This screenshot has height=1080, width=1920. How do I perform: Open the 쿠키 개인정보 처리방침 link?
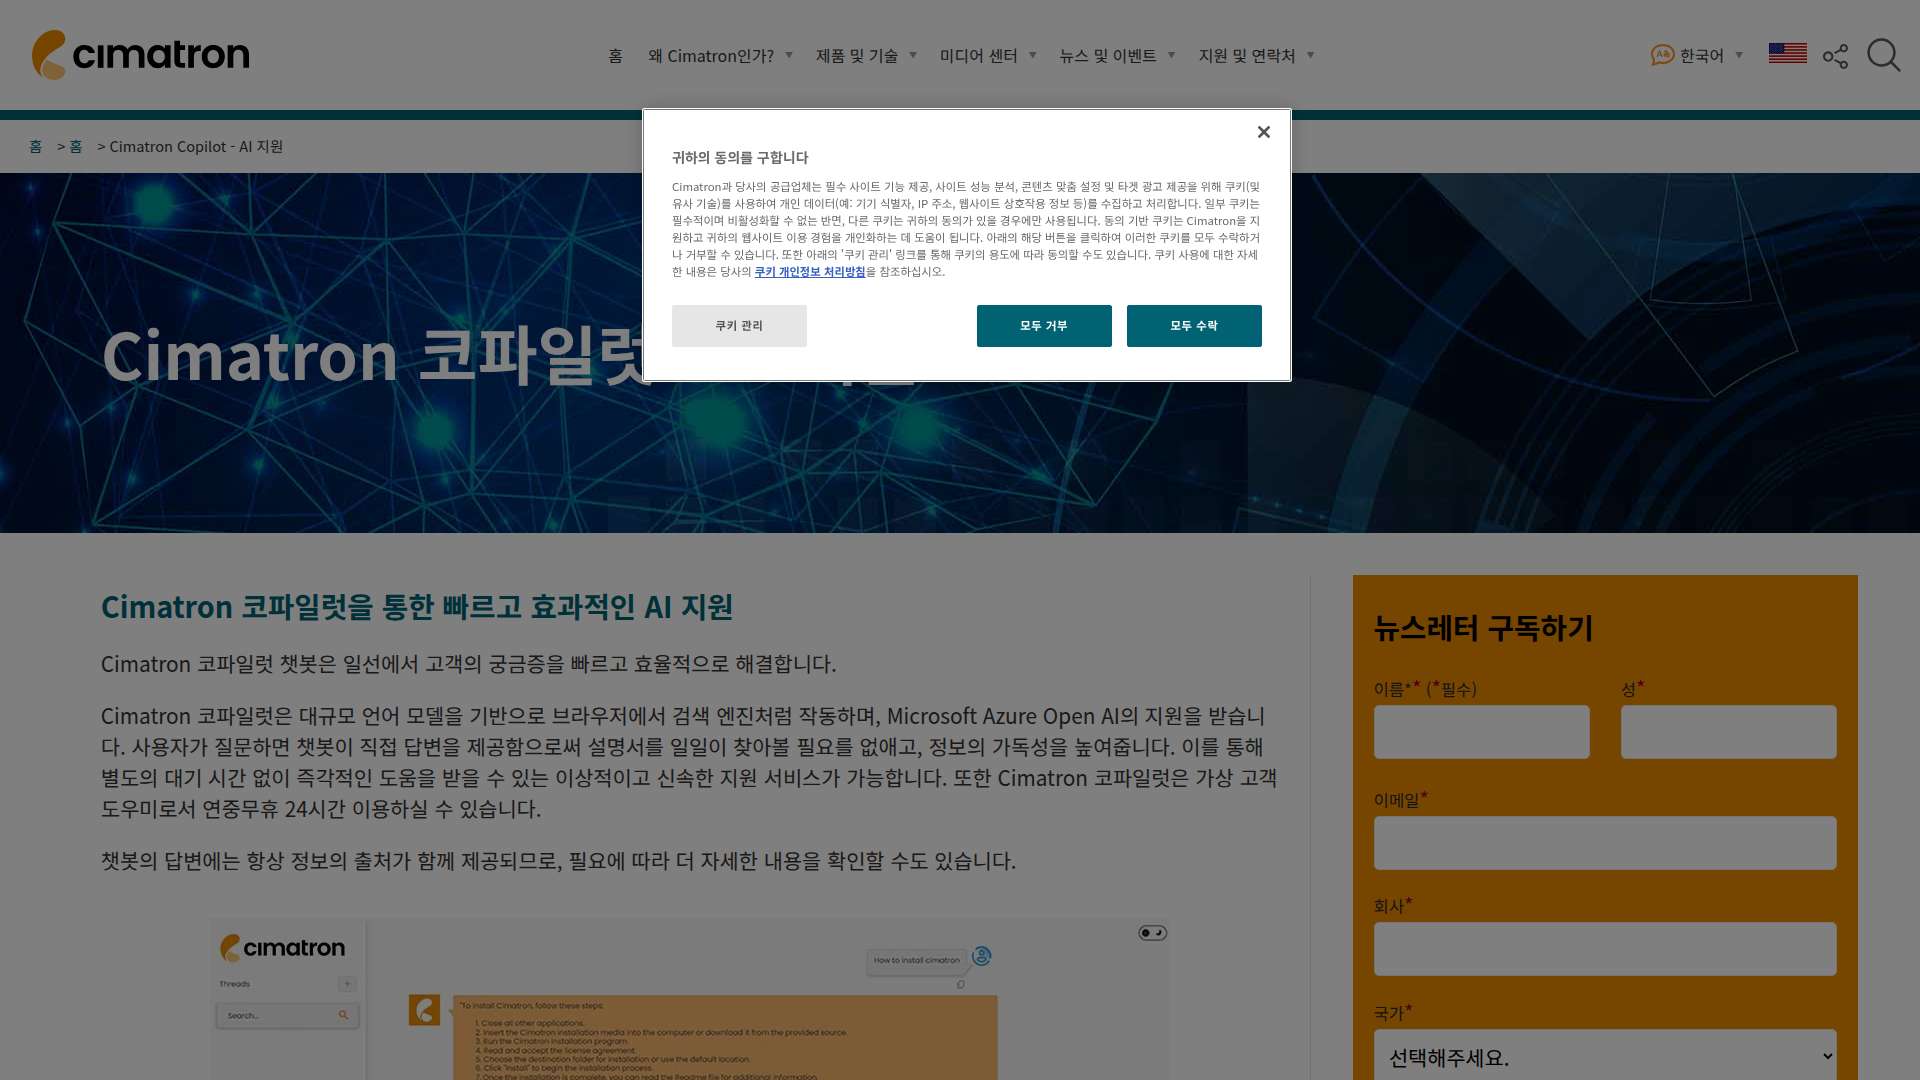click(810, 272)
